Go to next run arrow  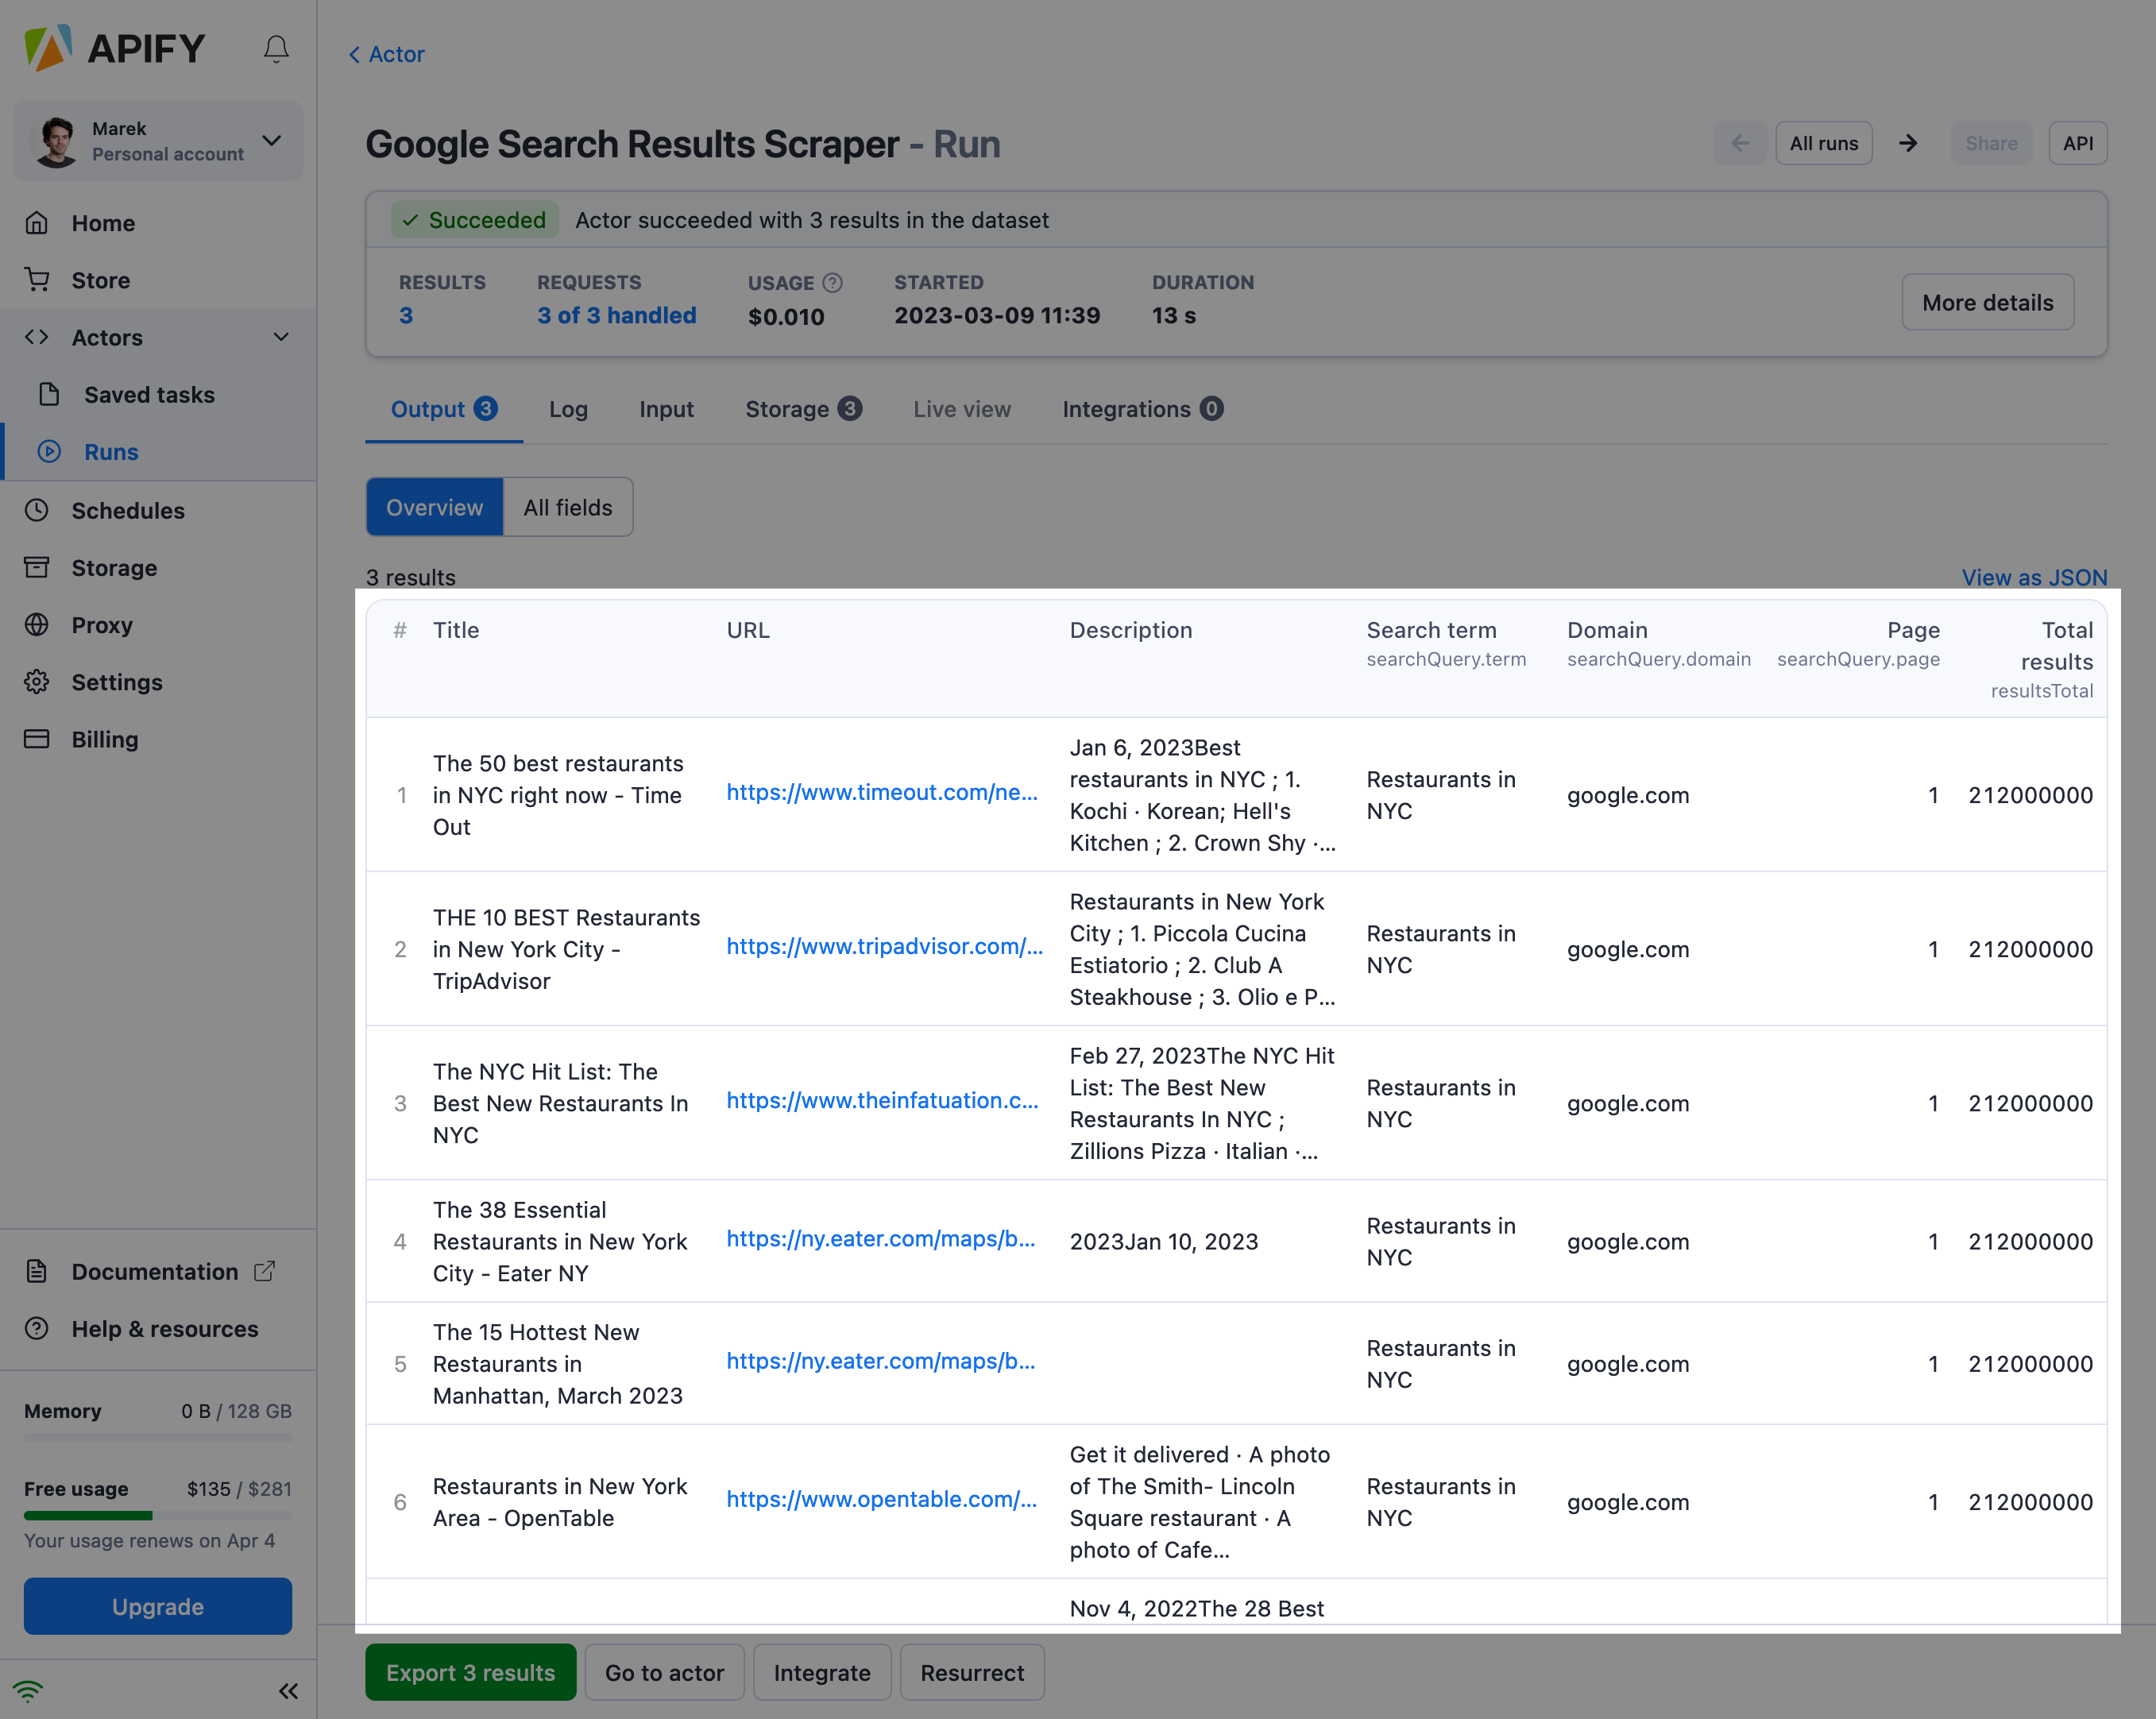(1908, 143)
